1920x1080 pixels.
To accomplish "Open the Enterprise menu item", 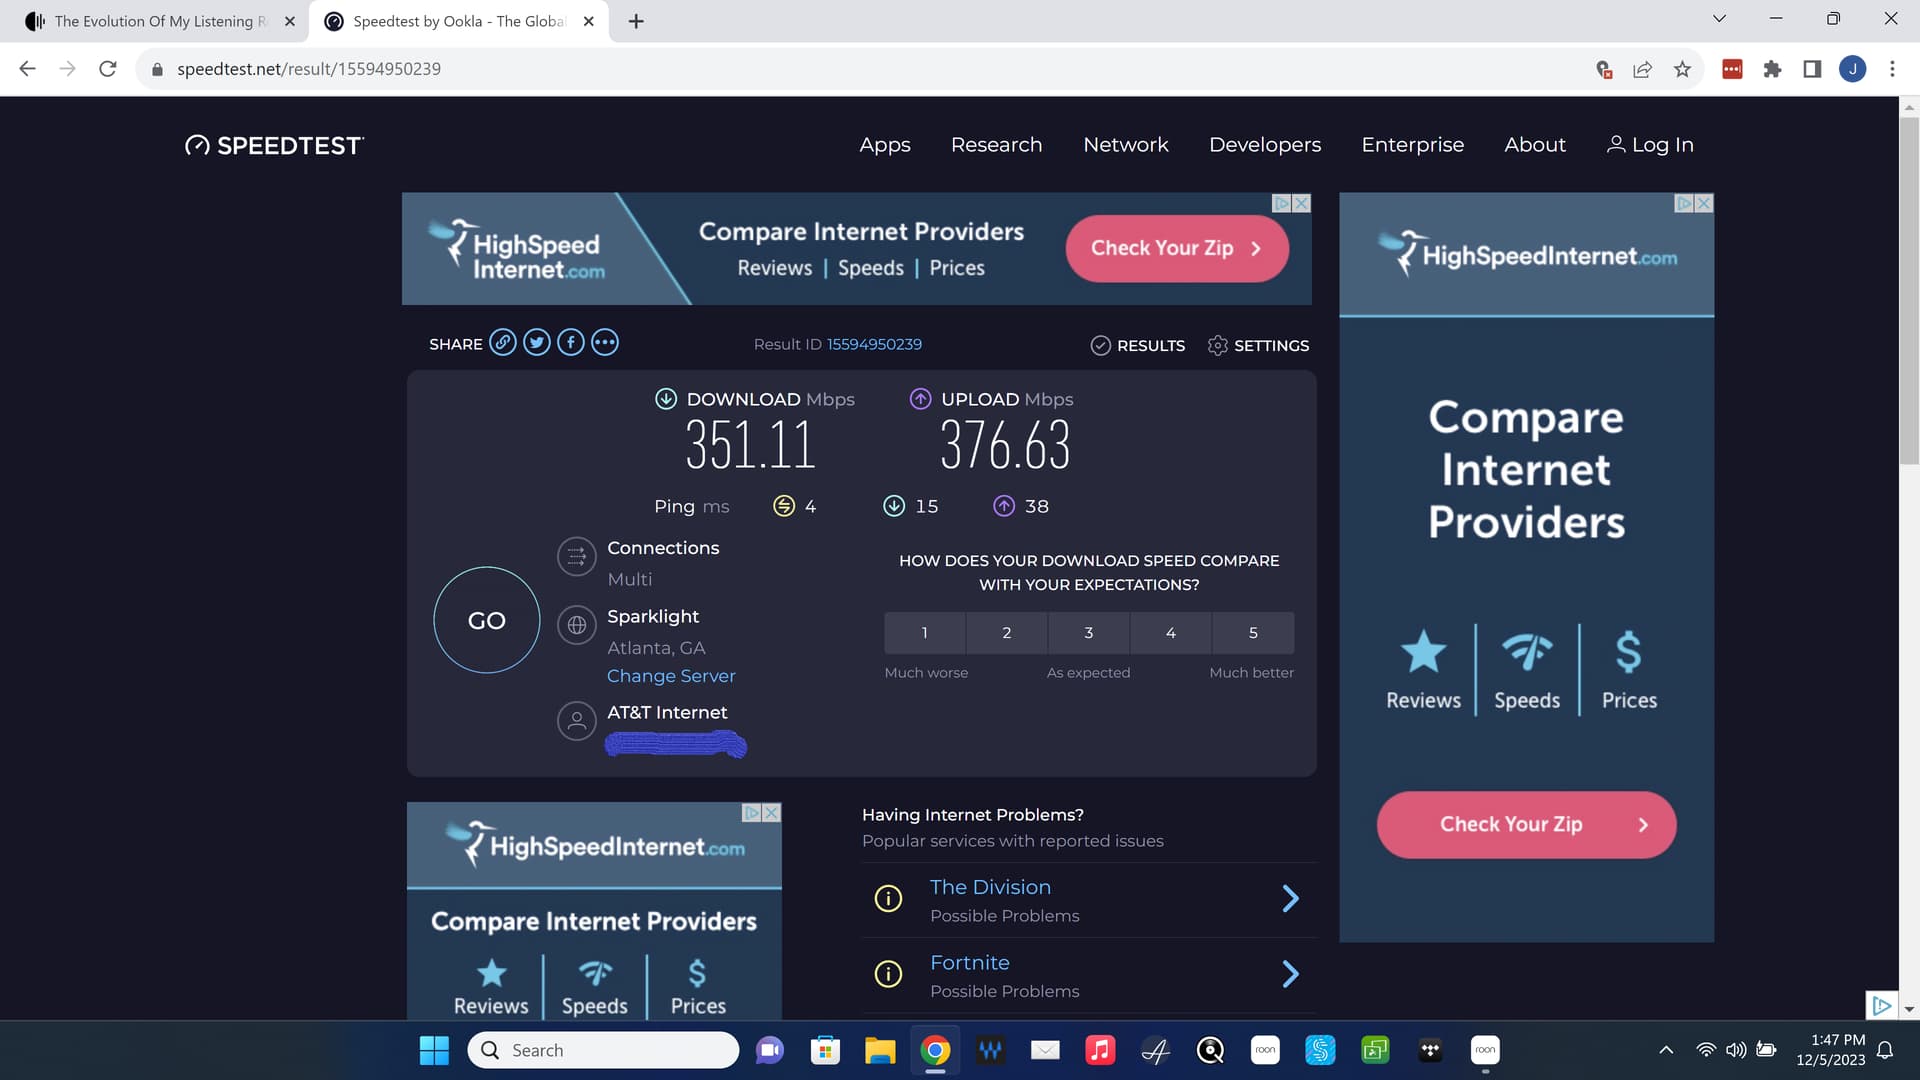I will tap(1413, 145).
